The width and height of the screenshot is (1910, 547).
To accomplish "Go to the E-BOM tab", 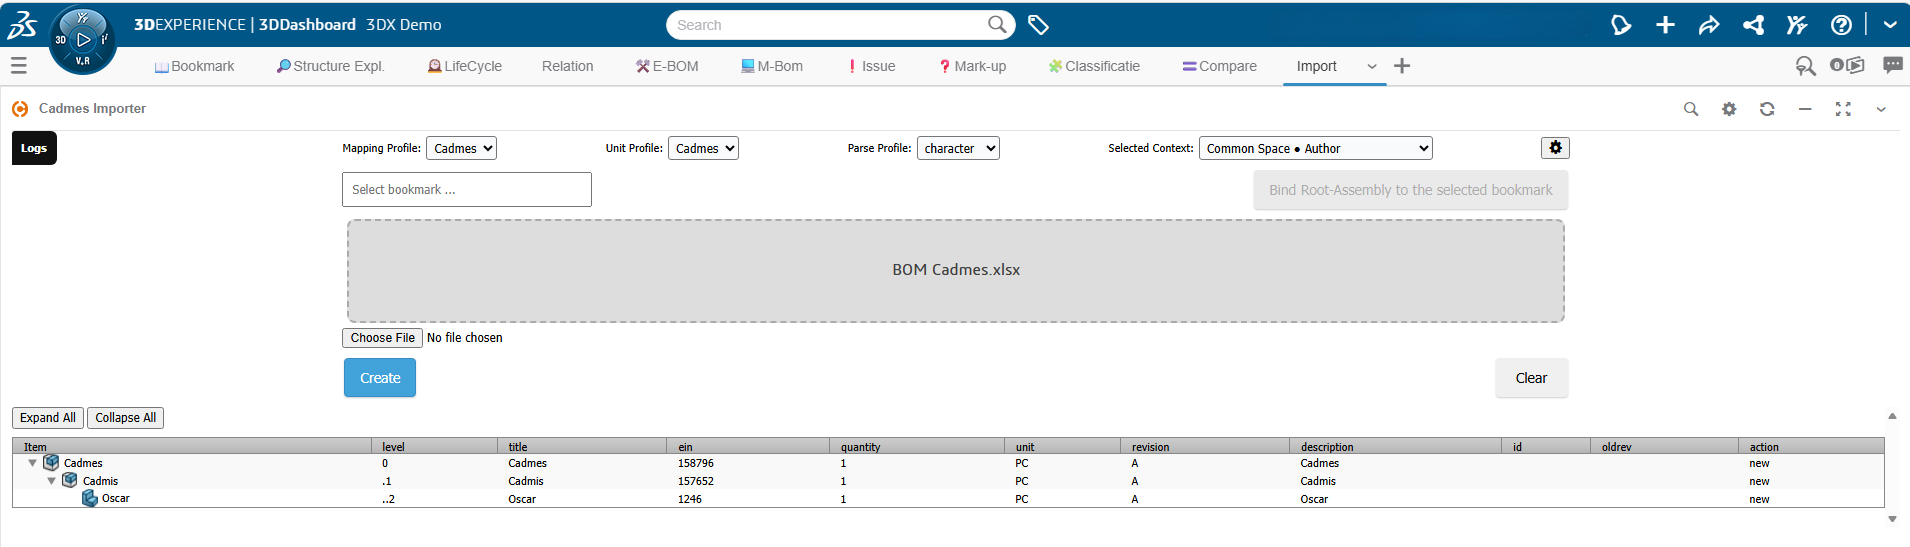I will pos(667,66).
